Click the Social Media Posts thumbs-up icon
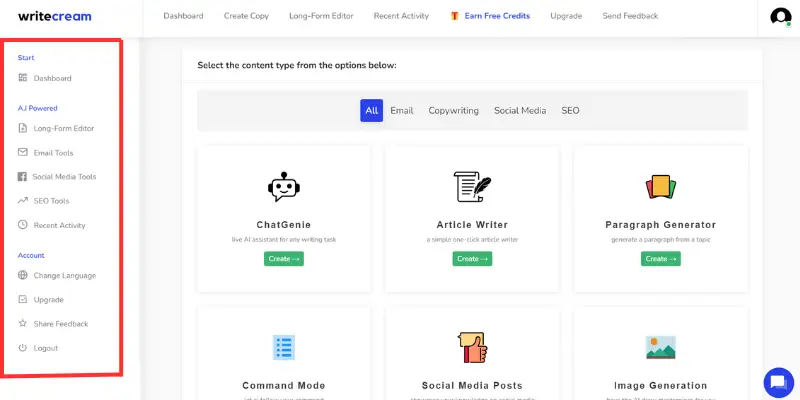 tap(472, 347)
